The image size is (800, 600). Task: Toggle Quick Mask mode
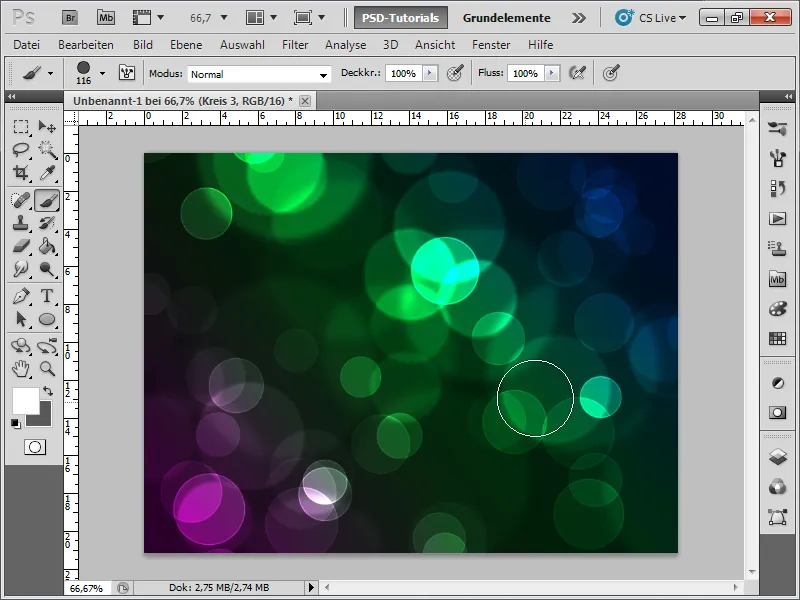[34, 446]
